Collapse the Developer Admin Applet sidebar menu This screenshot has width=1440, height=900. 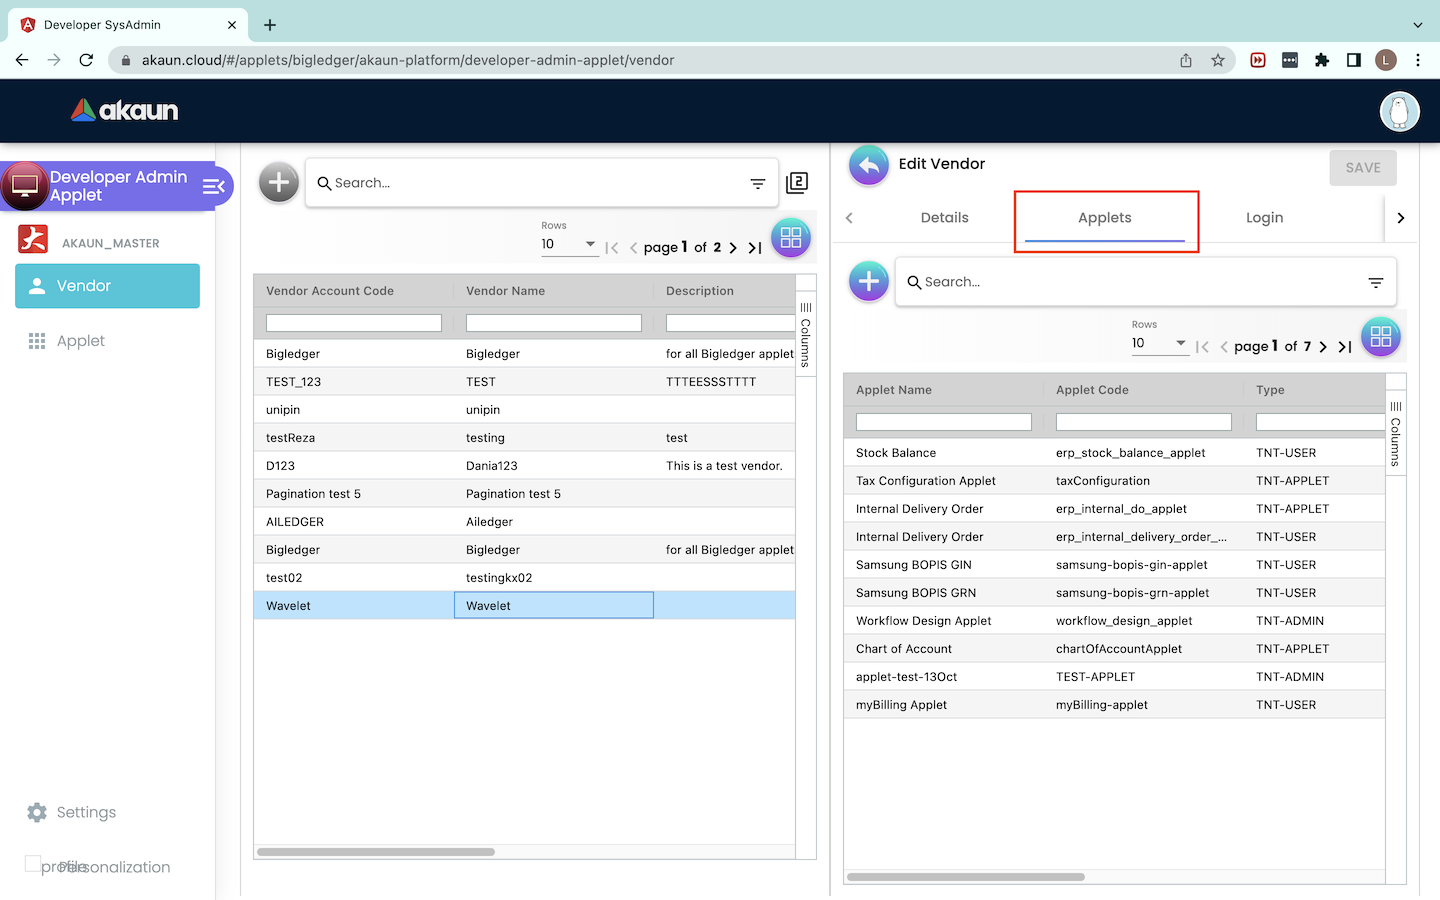[x=213, y=186]
